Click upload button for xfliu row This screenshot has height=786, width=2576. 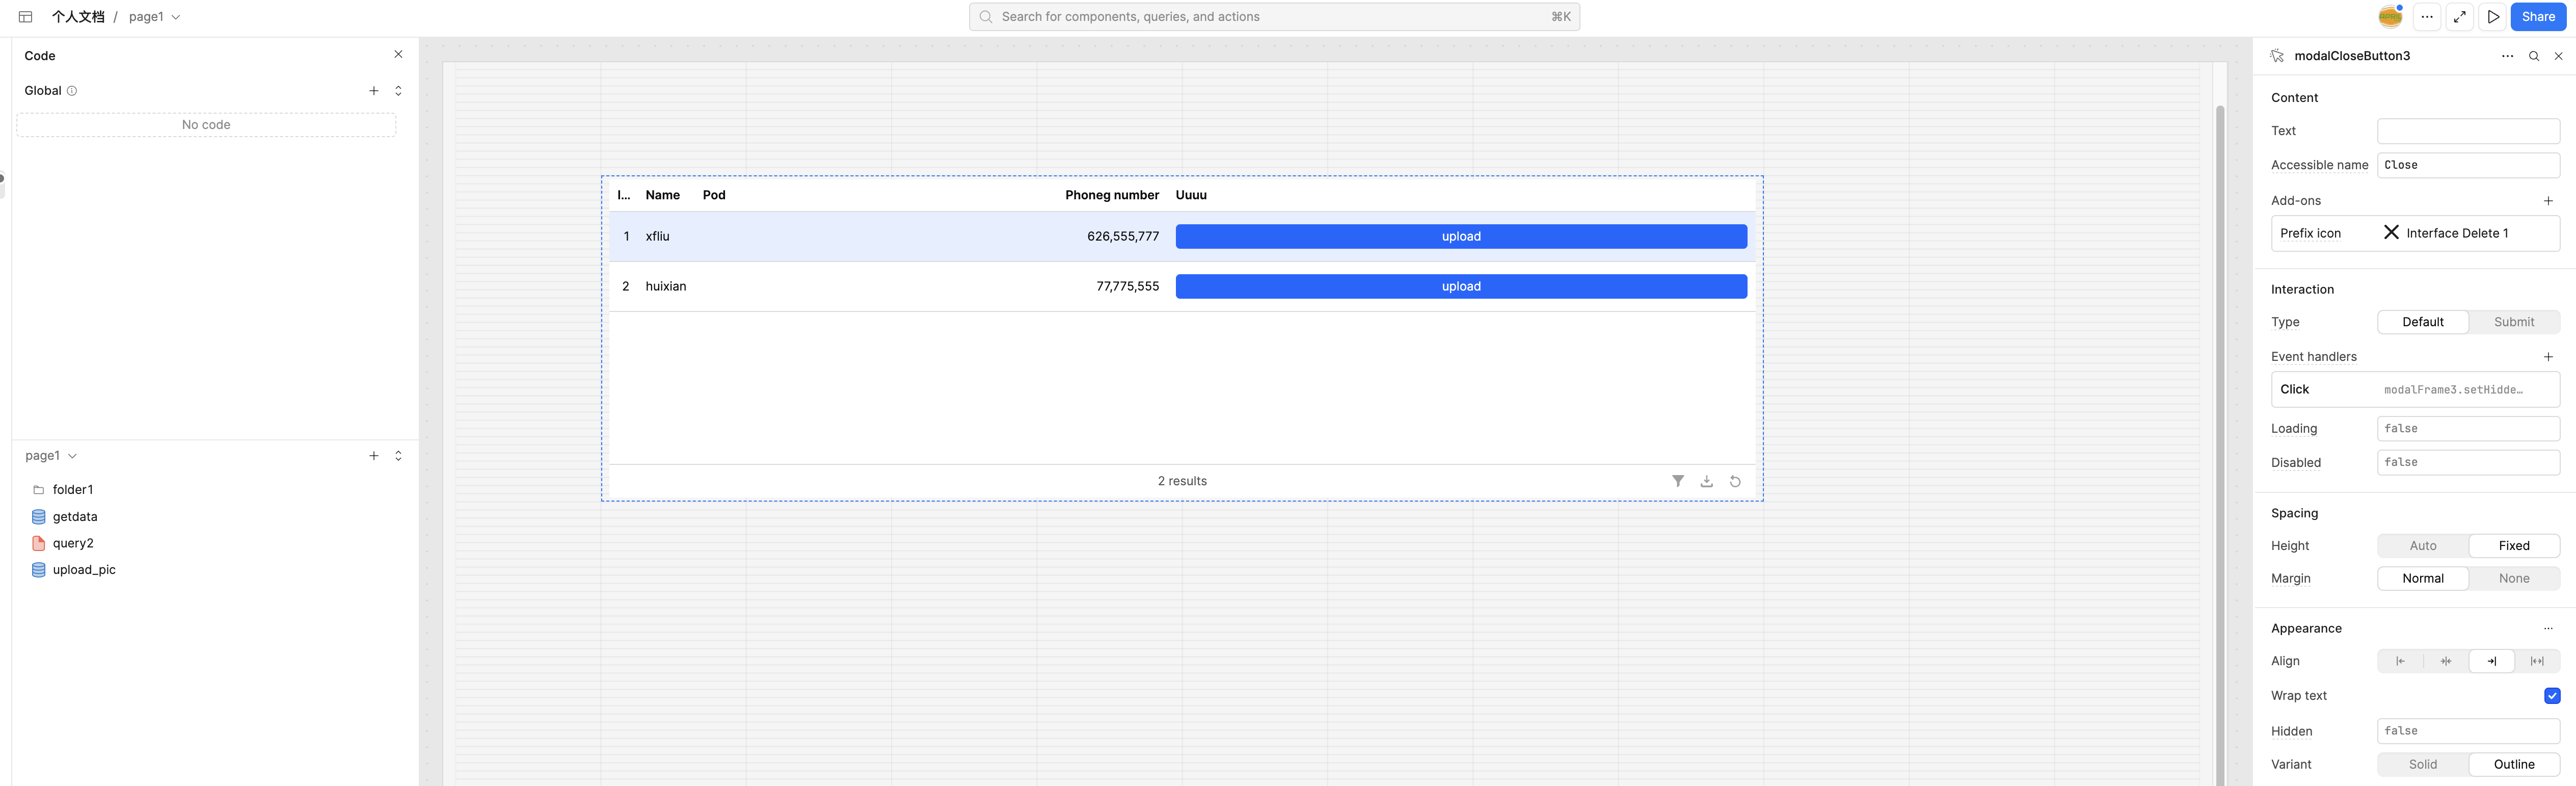pos(1461,237)
